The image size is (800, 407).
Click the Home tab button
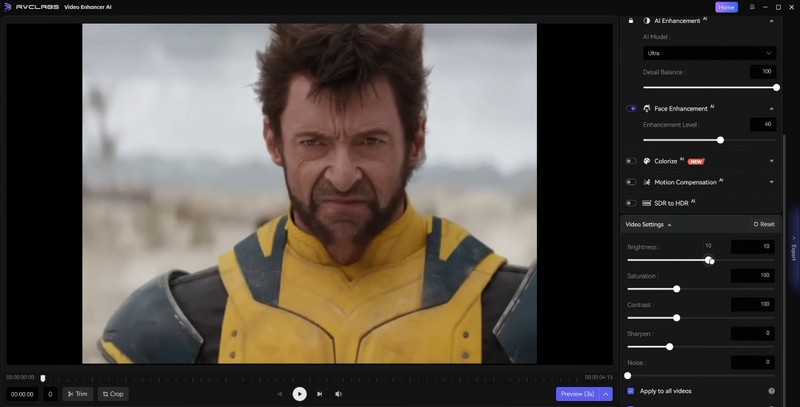pos(726,7)
